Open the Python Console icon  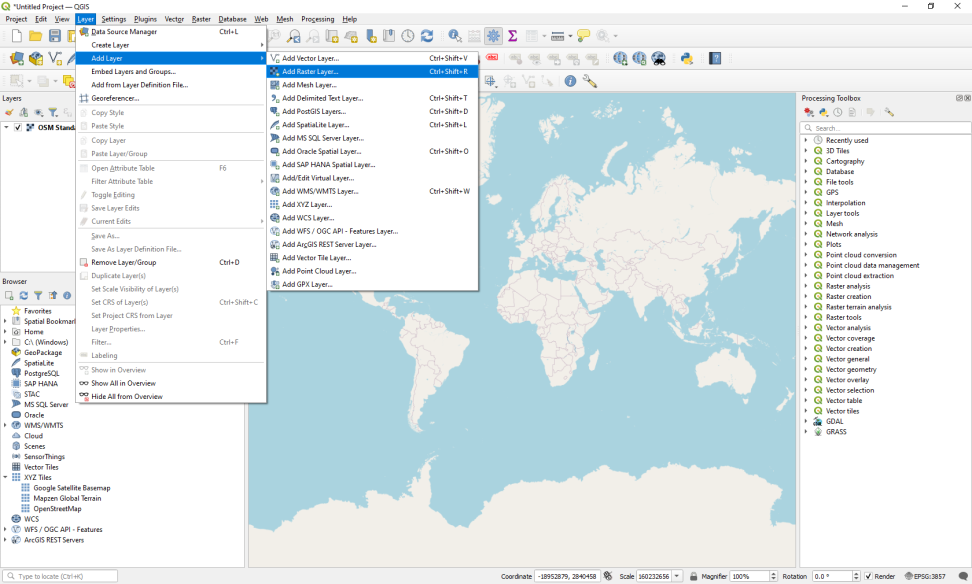pos(686,58)
